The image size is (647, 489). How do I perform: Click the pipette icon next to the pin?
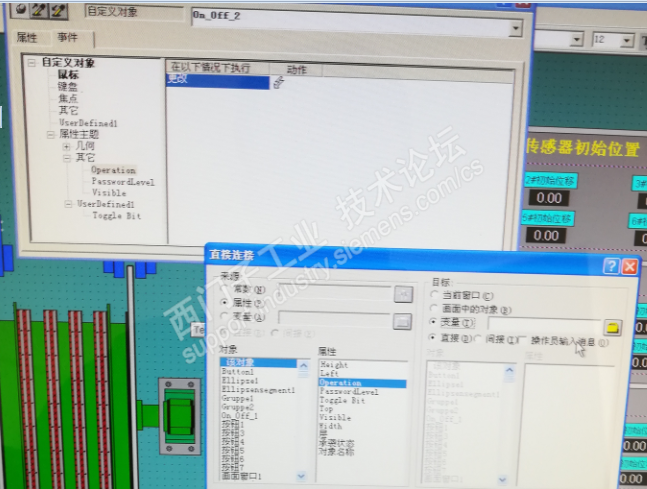(39, 10)
